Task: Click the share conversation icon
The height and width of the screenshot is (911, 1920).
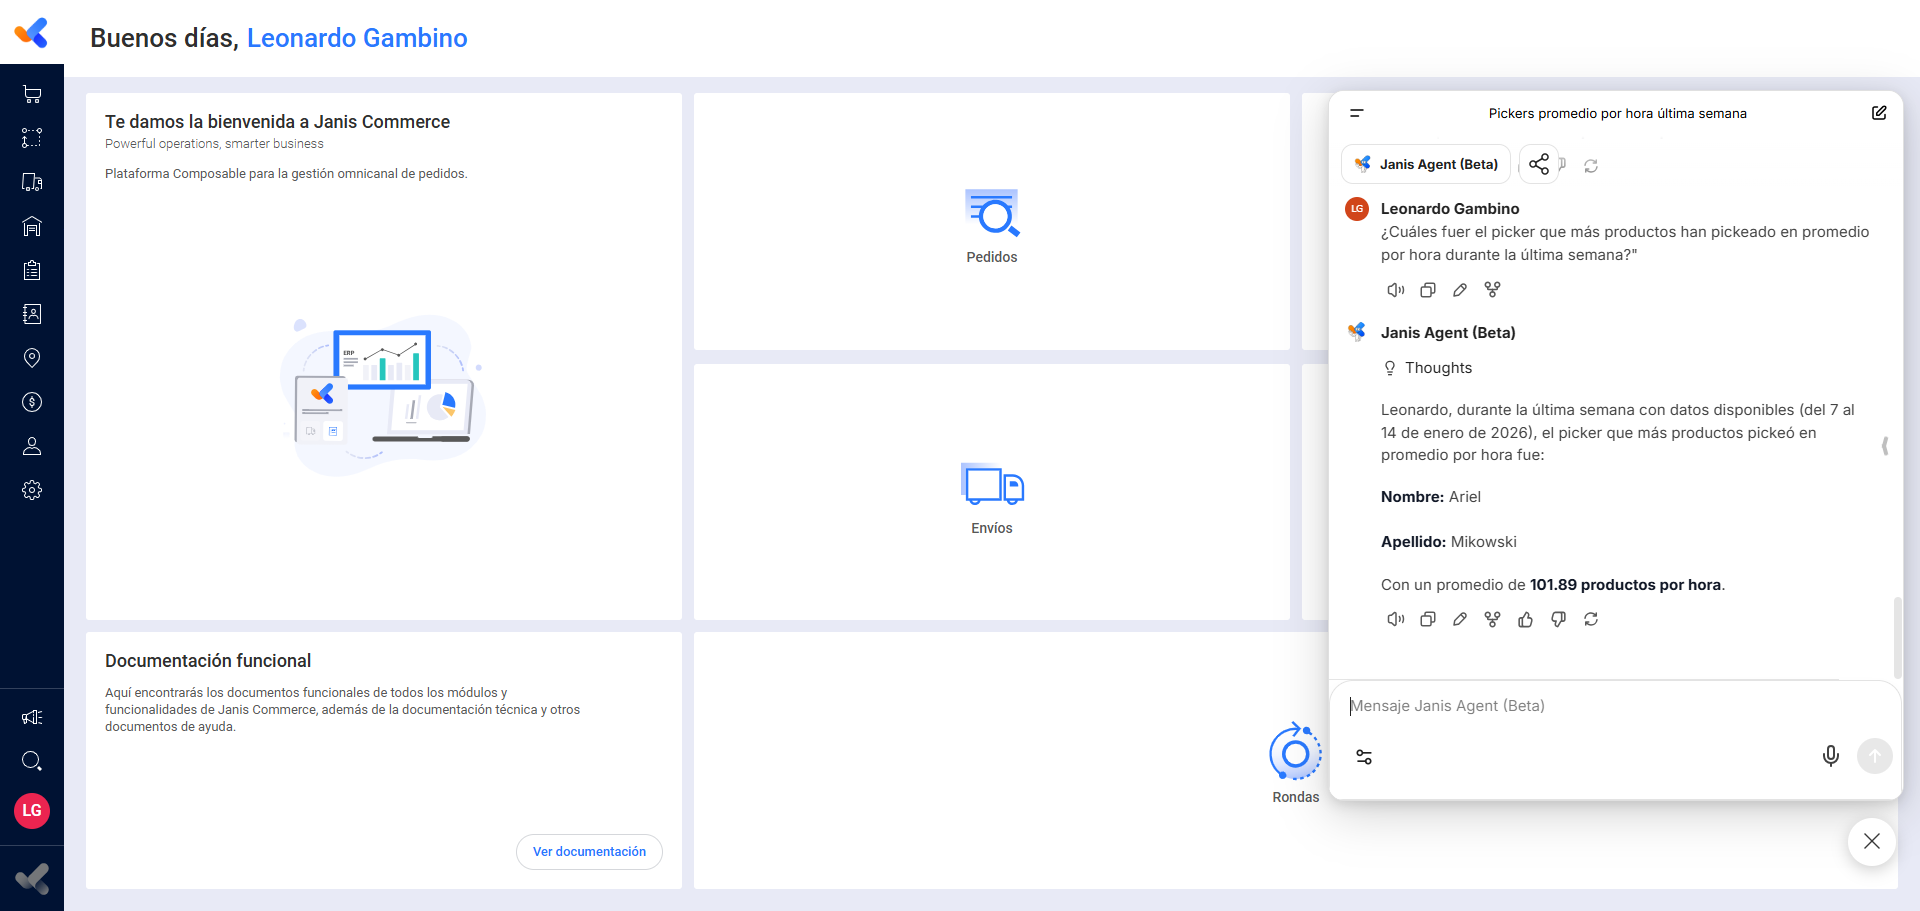Action: pos(1539,164)
